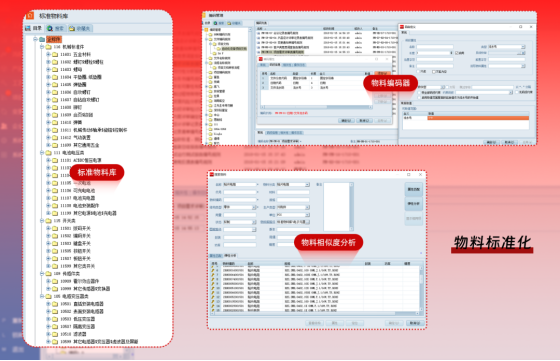Screen dimensions: 560x361
Task: Switch to the 收藏夹 tab in 标准物料库
Action: pyautogui.click(x=80, y=28)
